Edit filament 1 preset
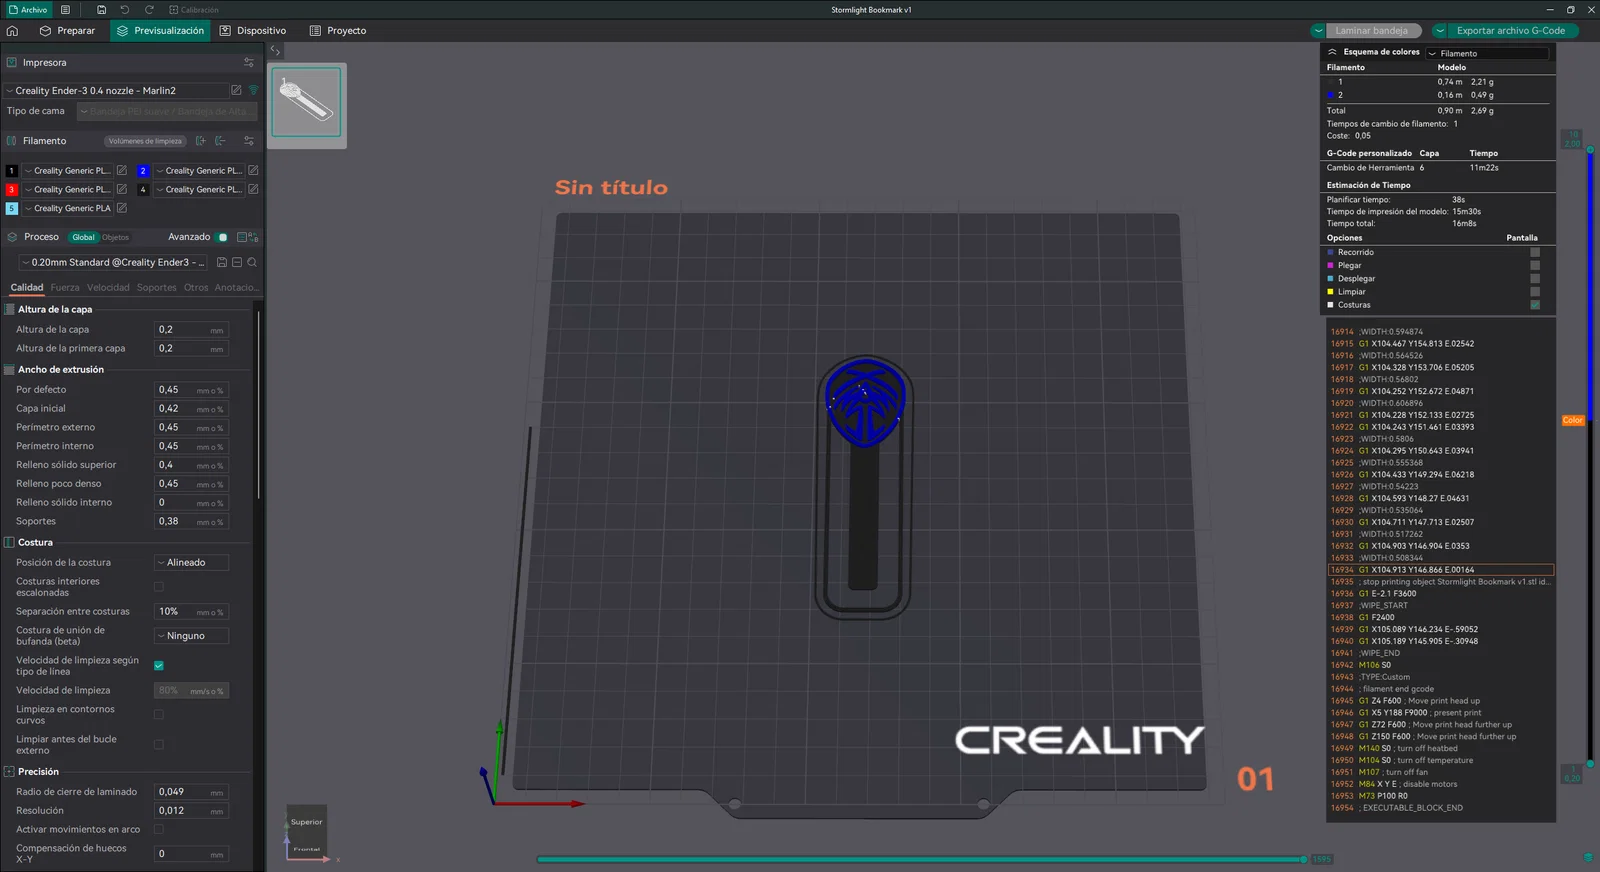Screen dimensions: 1600x872 click(122, 171)
